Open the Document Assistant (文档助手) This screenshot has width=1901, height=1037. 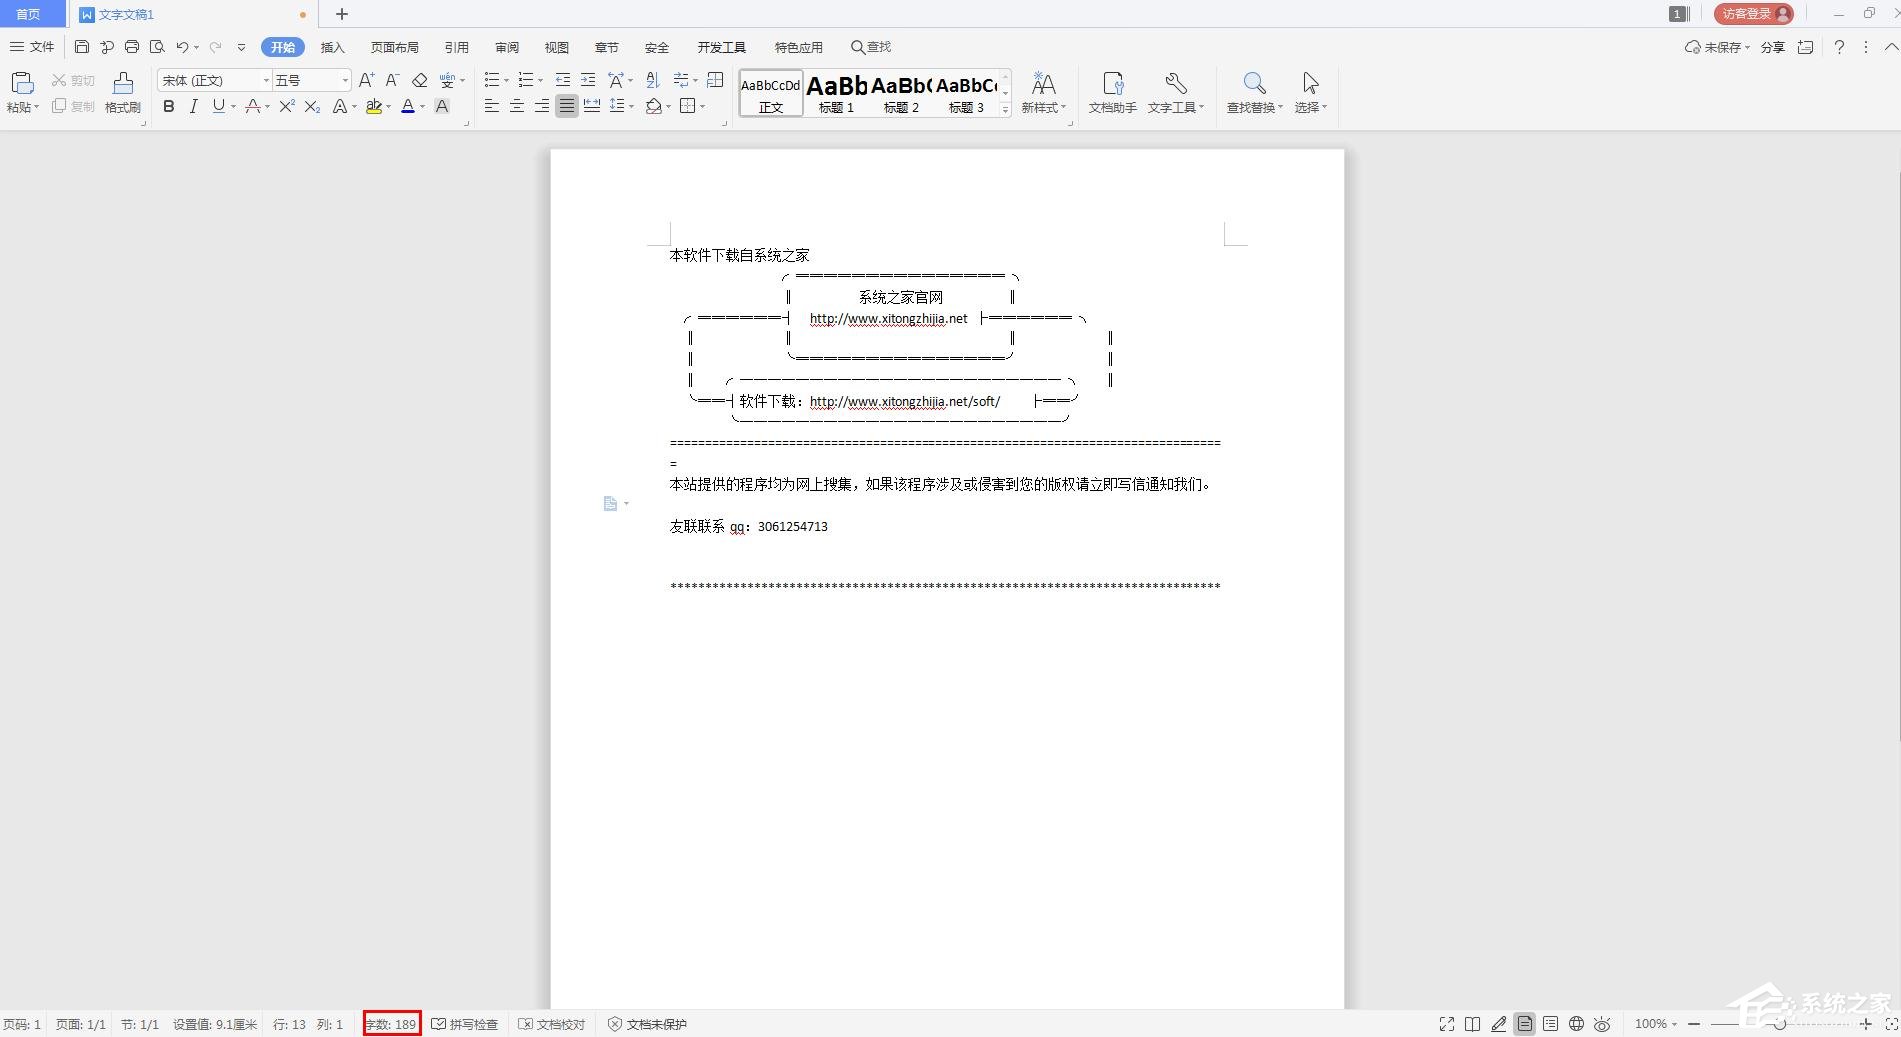click(1110, 92)
